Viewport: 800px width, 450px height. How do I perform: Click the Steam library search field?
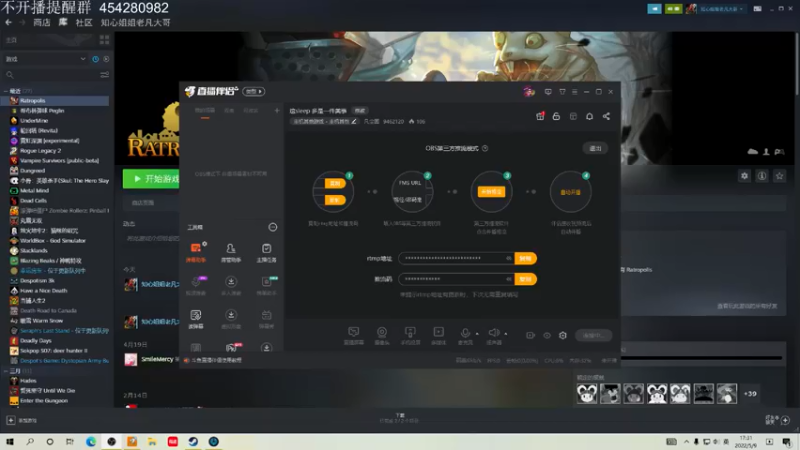coord(51,75)
